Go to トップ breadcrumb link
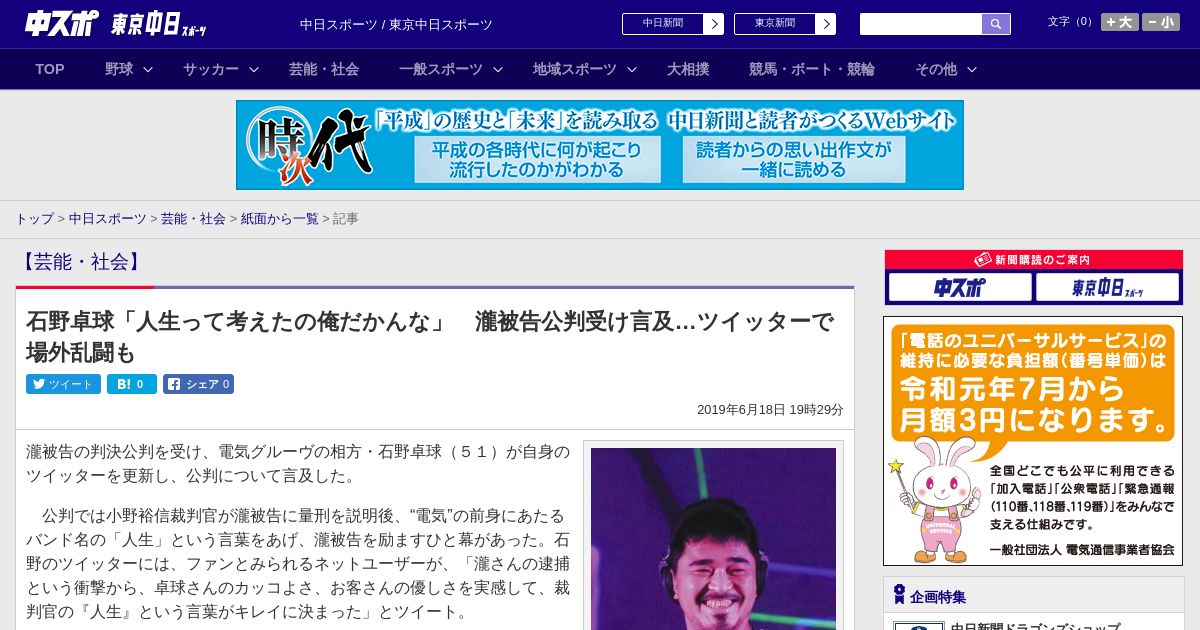This screenshot has height=630, width=1200. 34,218
